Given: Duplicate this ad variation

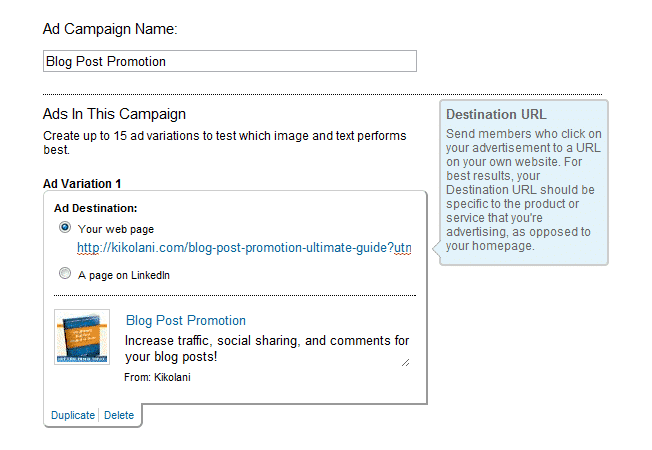Looking at the screenshot, I should click(72, 415).
